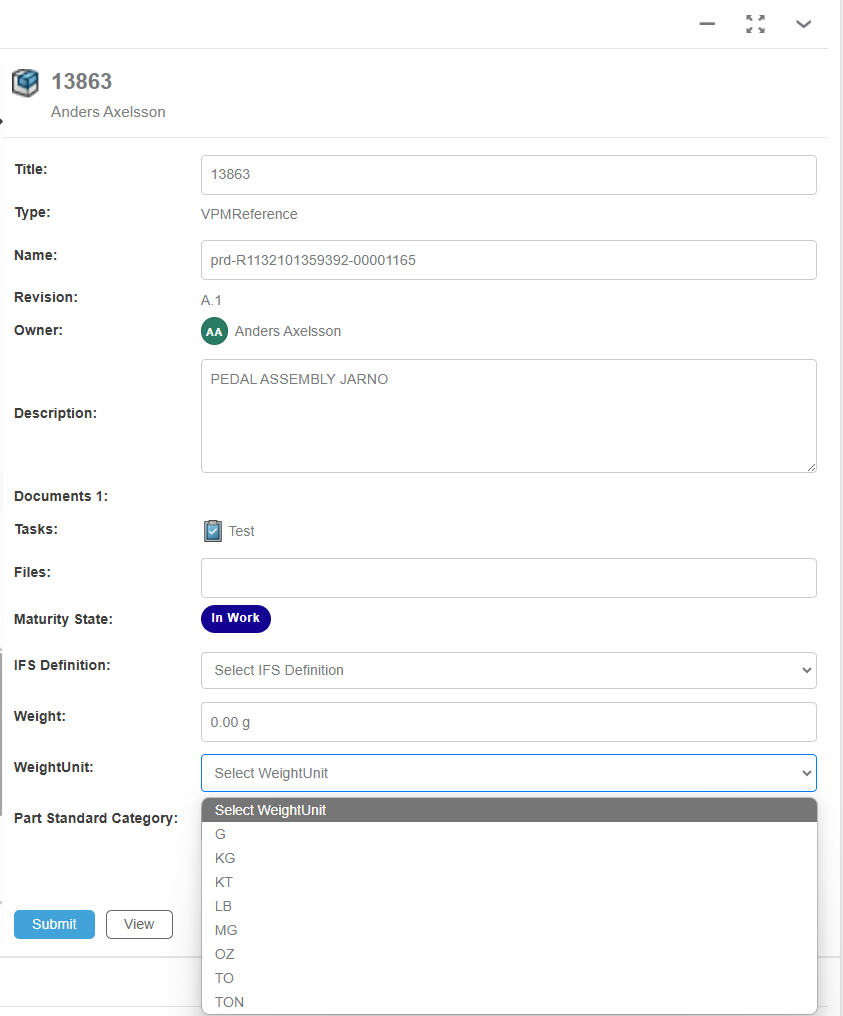Click the In Work maturity badge
843x1016 pixels.
tap(236, 618)
